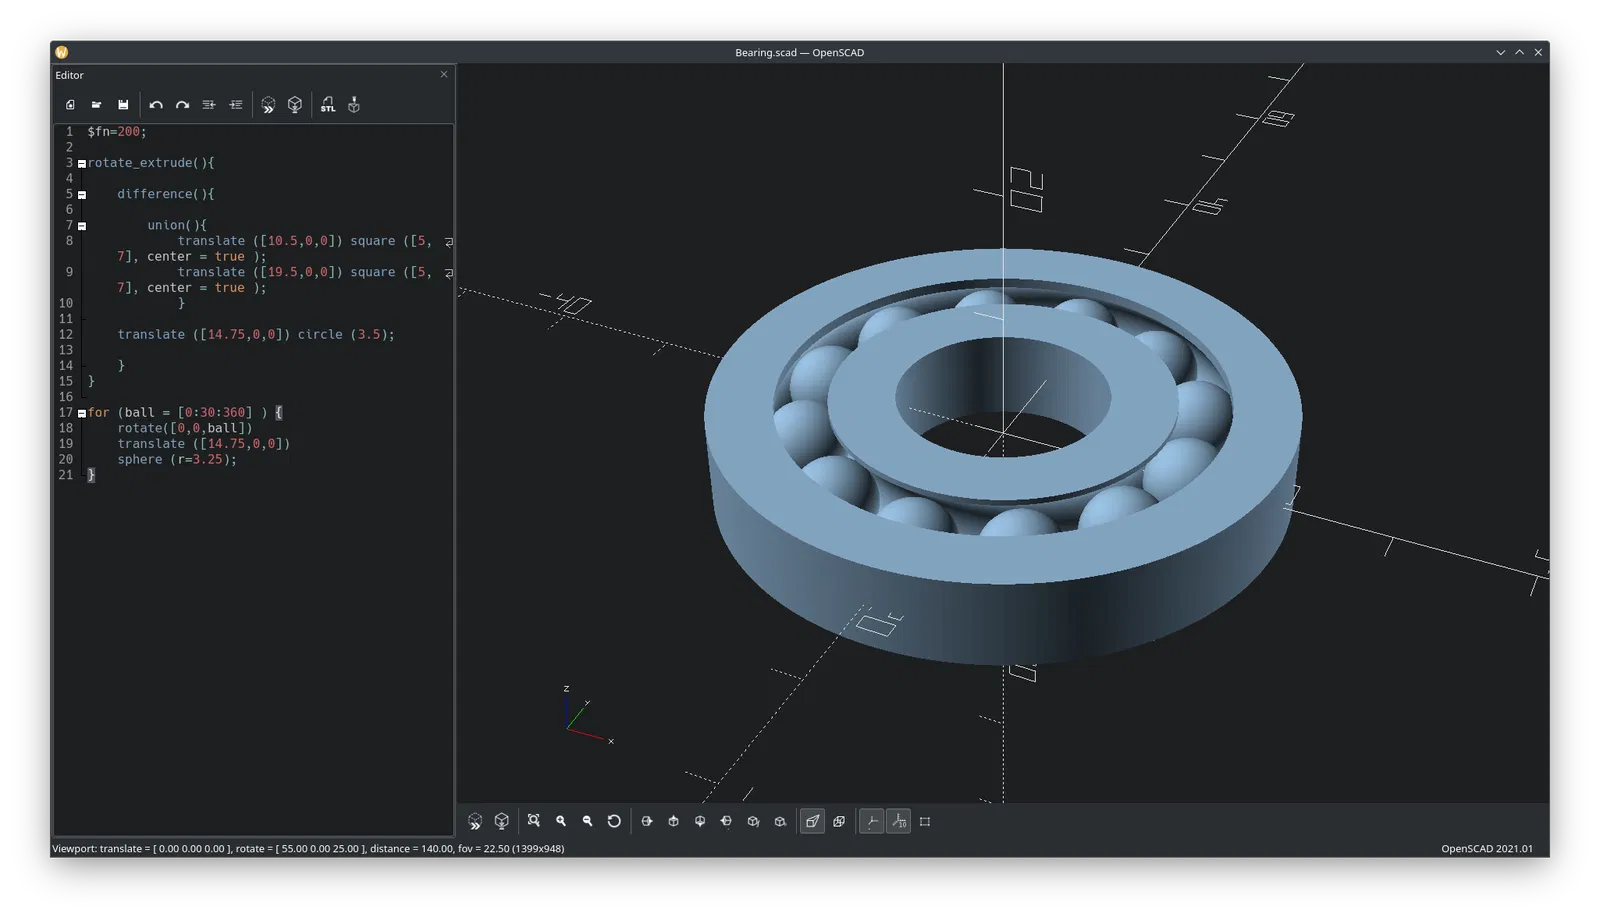Switch to the Front view
This screenshot has height=917, width=1600.
click(x=753, y=821)
